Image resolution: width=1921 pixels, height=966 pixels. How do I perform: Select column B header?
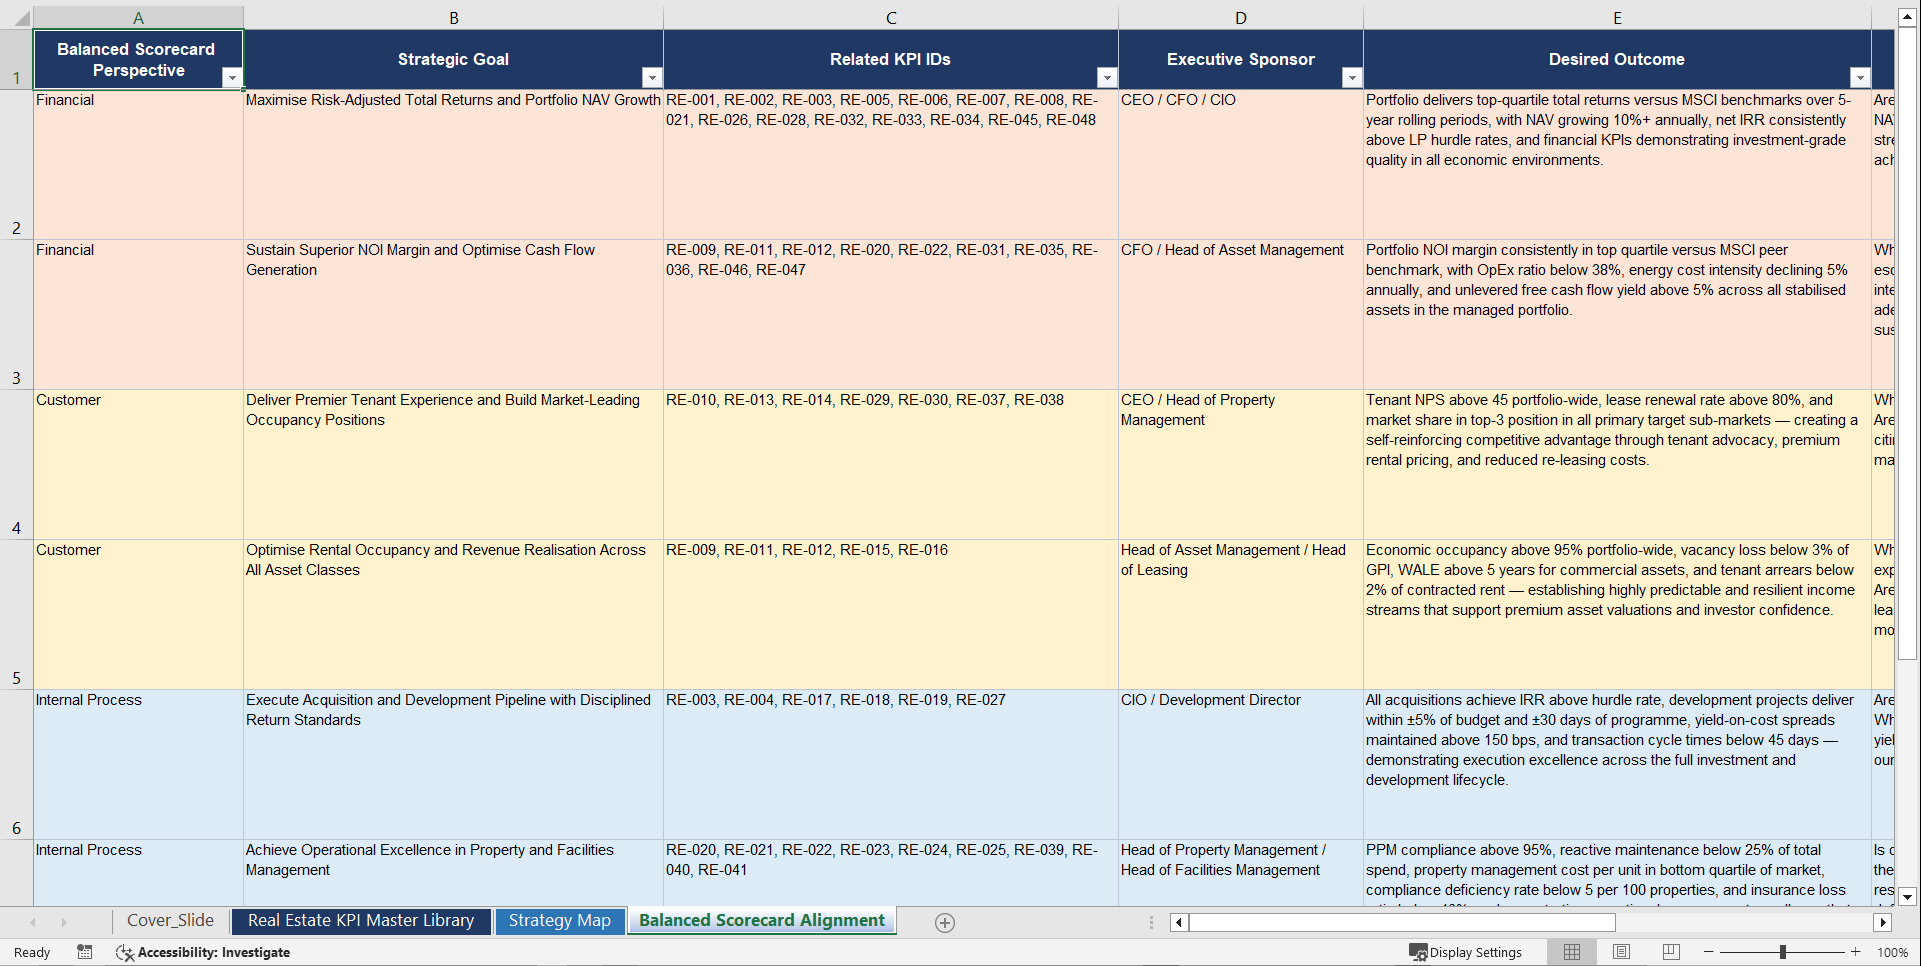pos(453,18)
